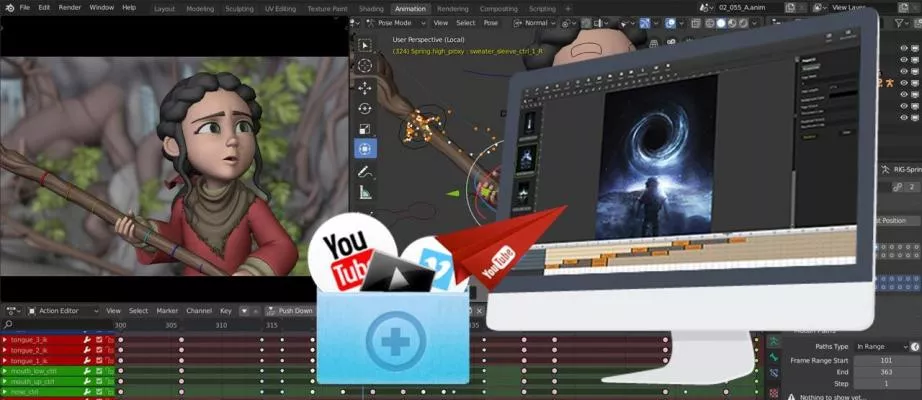The width and height of the screenshot is (922, 400).
Task: Open the Action Editor mode dropdown
Action: [x=64, y=311]
